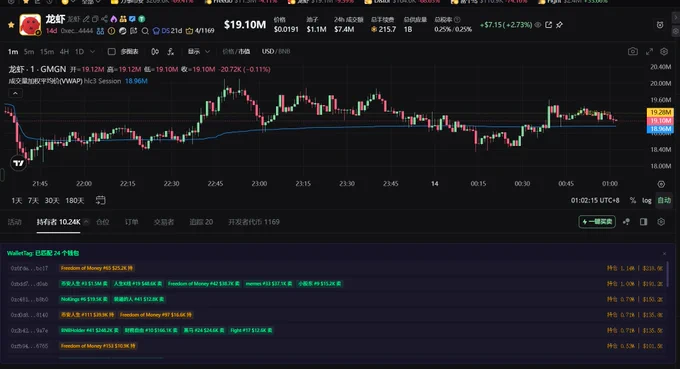Copy contract address 0xec...4444
This screenshot has height=369, width=680.
tap(77, 31)
